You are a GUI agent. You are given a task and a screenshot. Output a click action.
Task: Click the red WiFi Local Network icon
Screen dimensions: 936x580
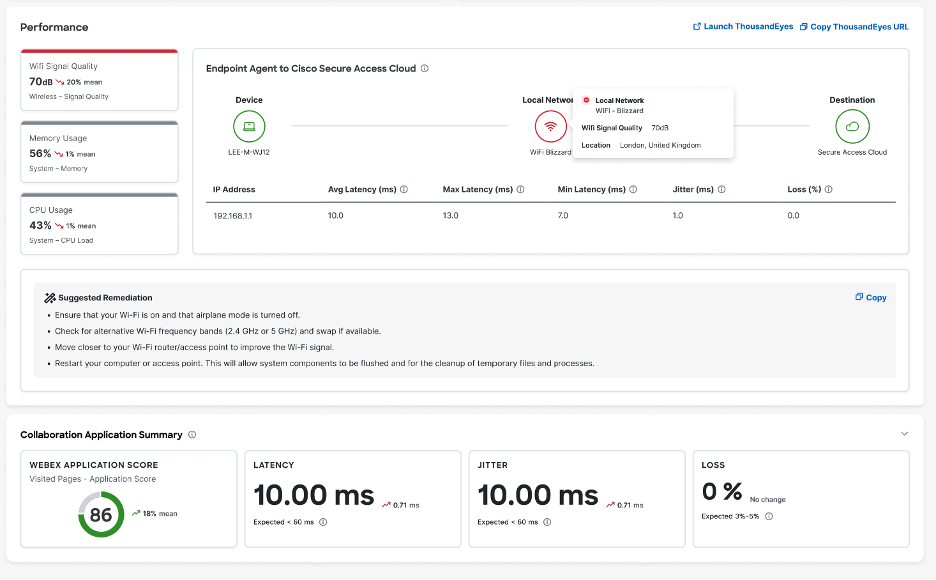[551, 127]
